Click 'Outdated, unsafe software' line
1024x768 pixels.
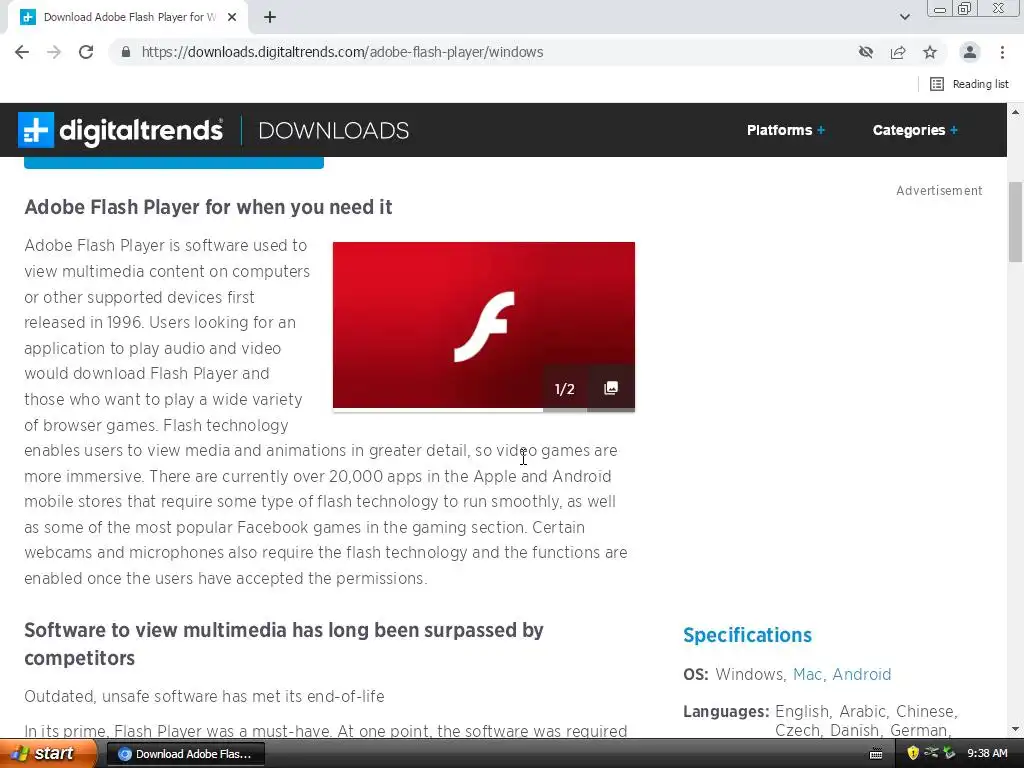204,696
